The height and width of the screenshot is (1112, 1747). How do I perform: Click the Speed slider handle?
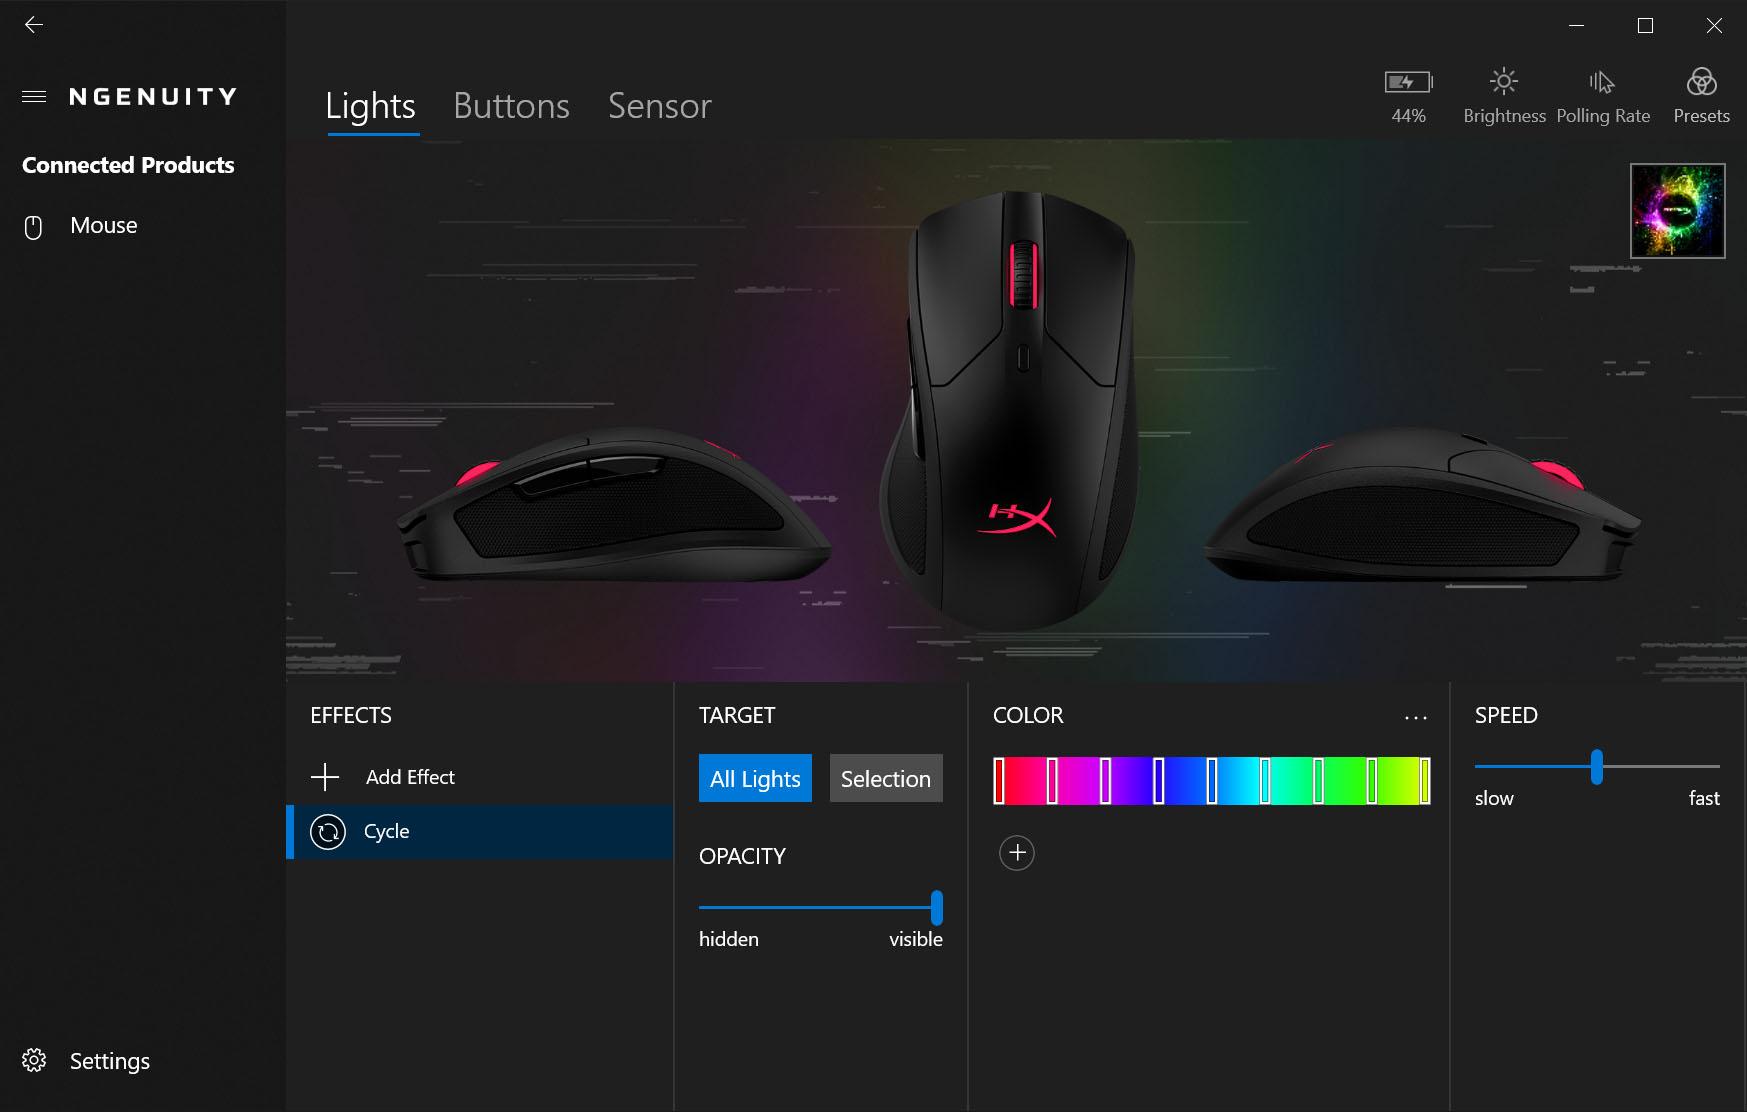click(x=1597, y=767)
